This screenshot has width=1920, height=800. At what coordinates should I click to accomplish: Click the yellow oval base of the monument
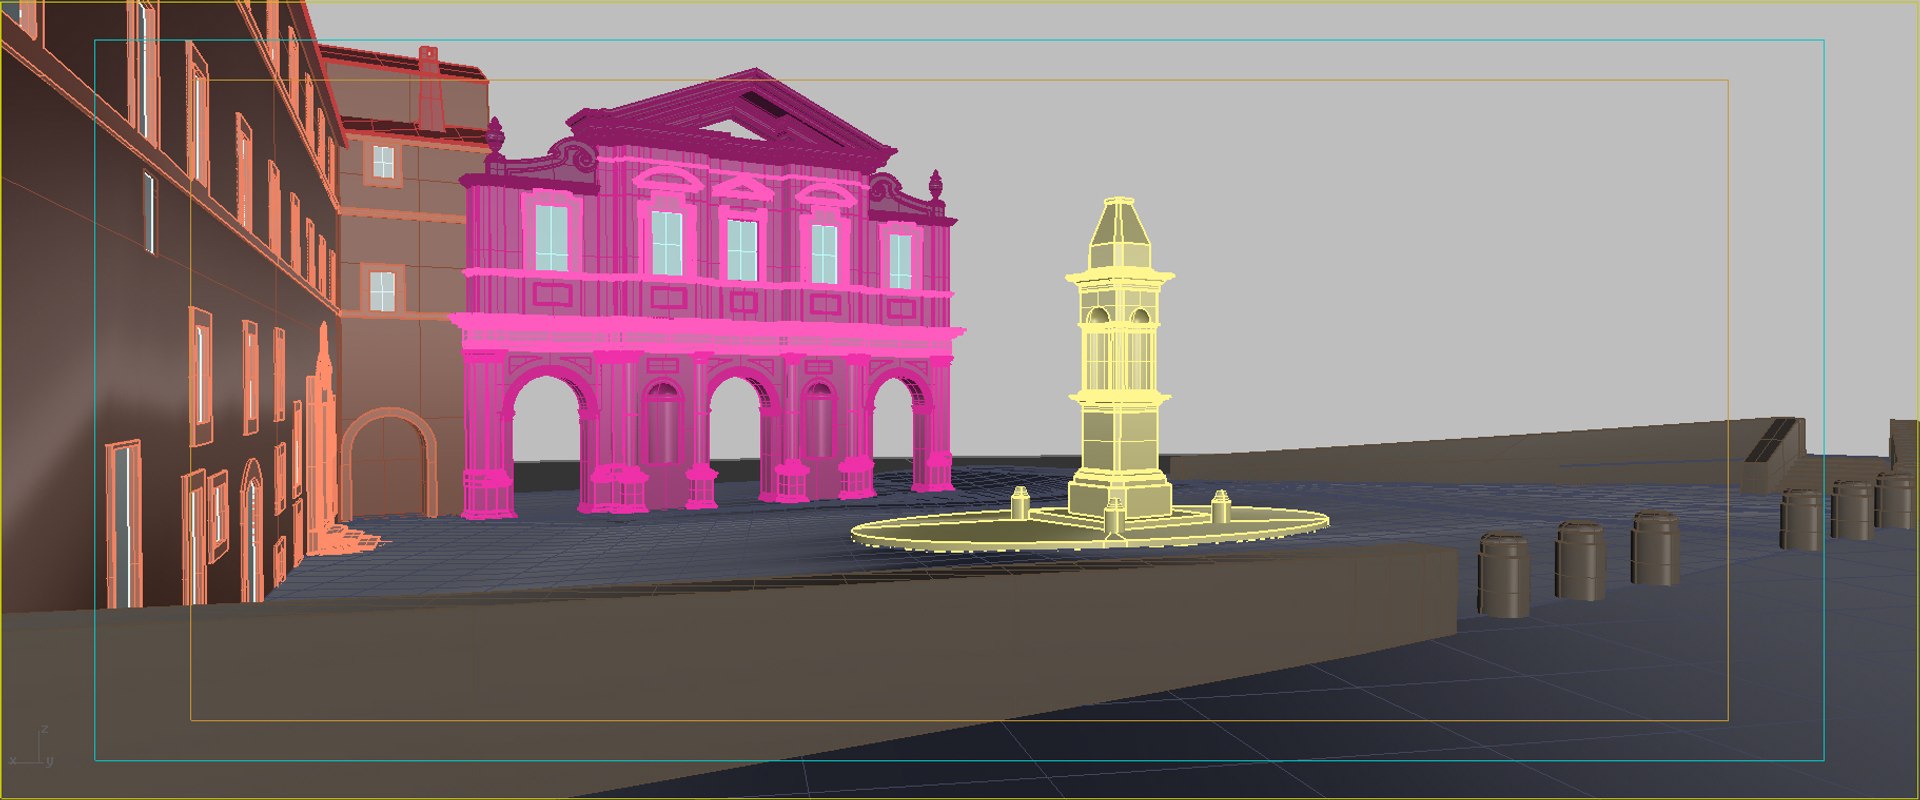1090,530
